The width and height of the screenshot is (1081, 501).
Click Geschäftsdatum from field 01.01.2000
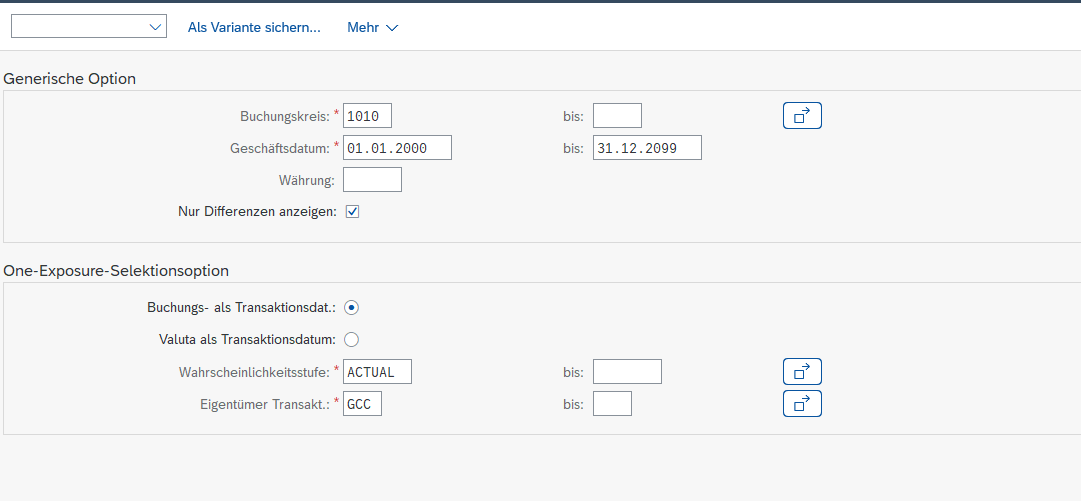[x=397, y=148]
